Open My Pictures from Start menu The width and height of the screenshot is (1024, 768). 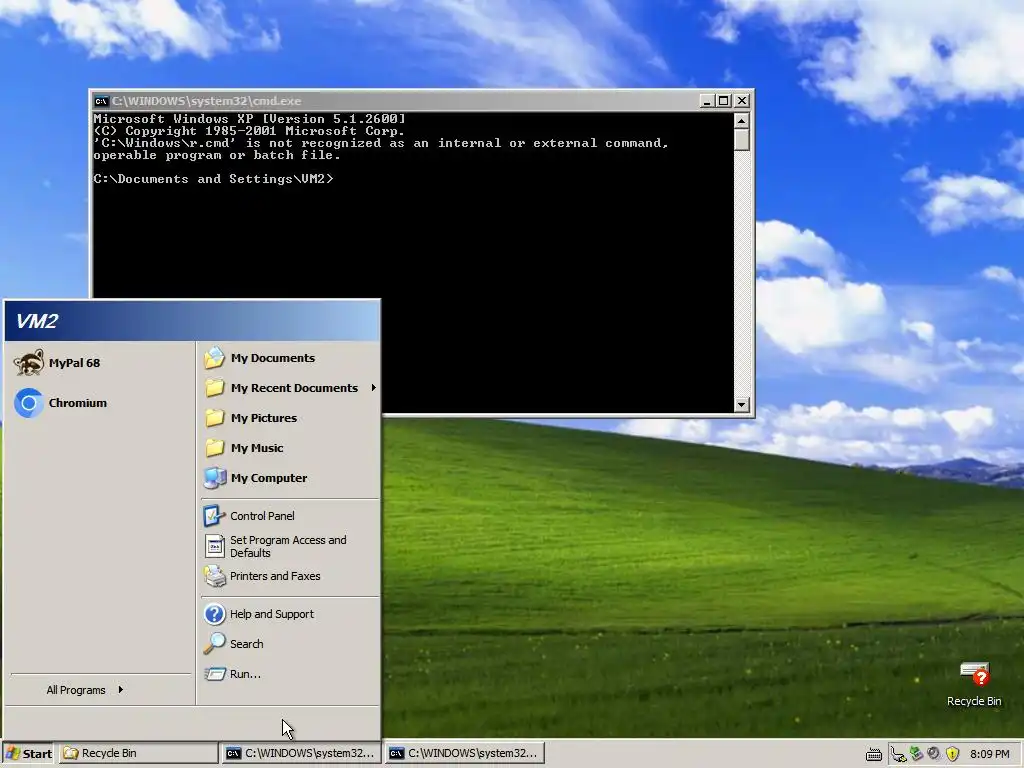coord(289,418)
